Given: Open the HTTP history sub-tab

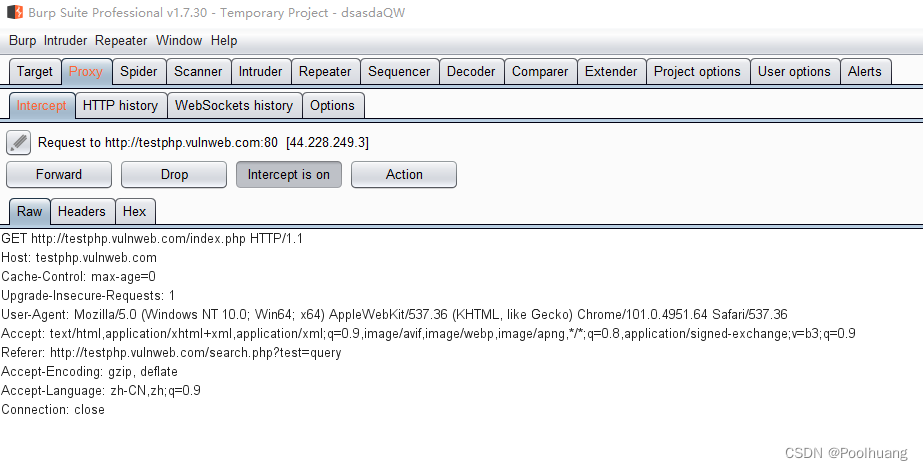Looking at the screenshot, I should click(x=121, y=105).
